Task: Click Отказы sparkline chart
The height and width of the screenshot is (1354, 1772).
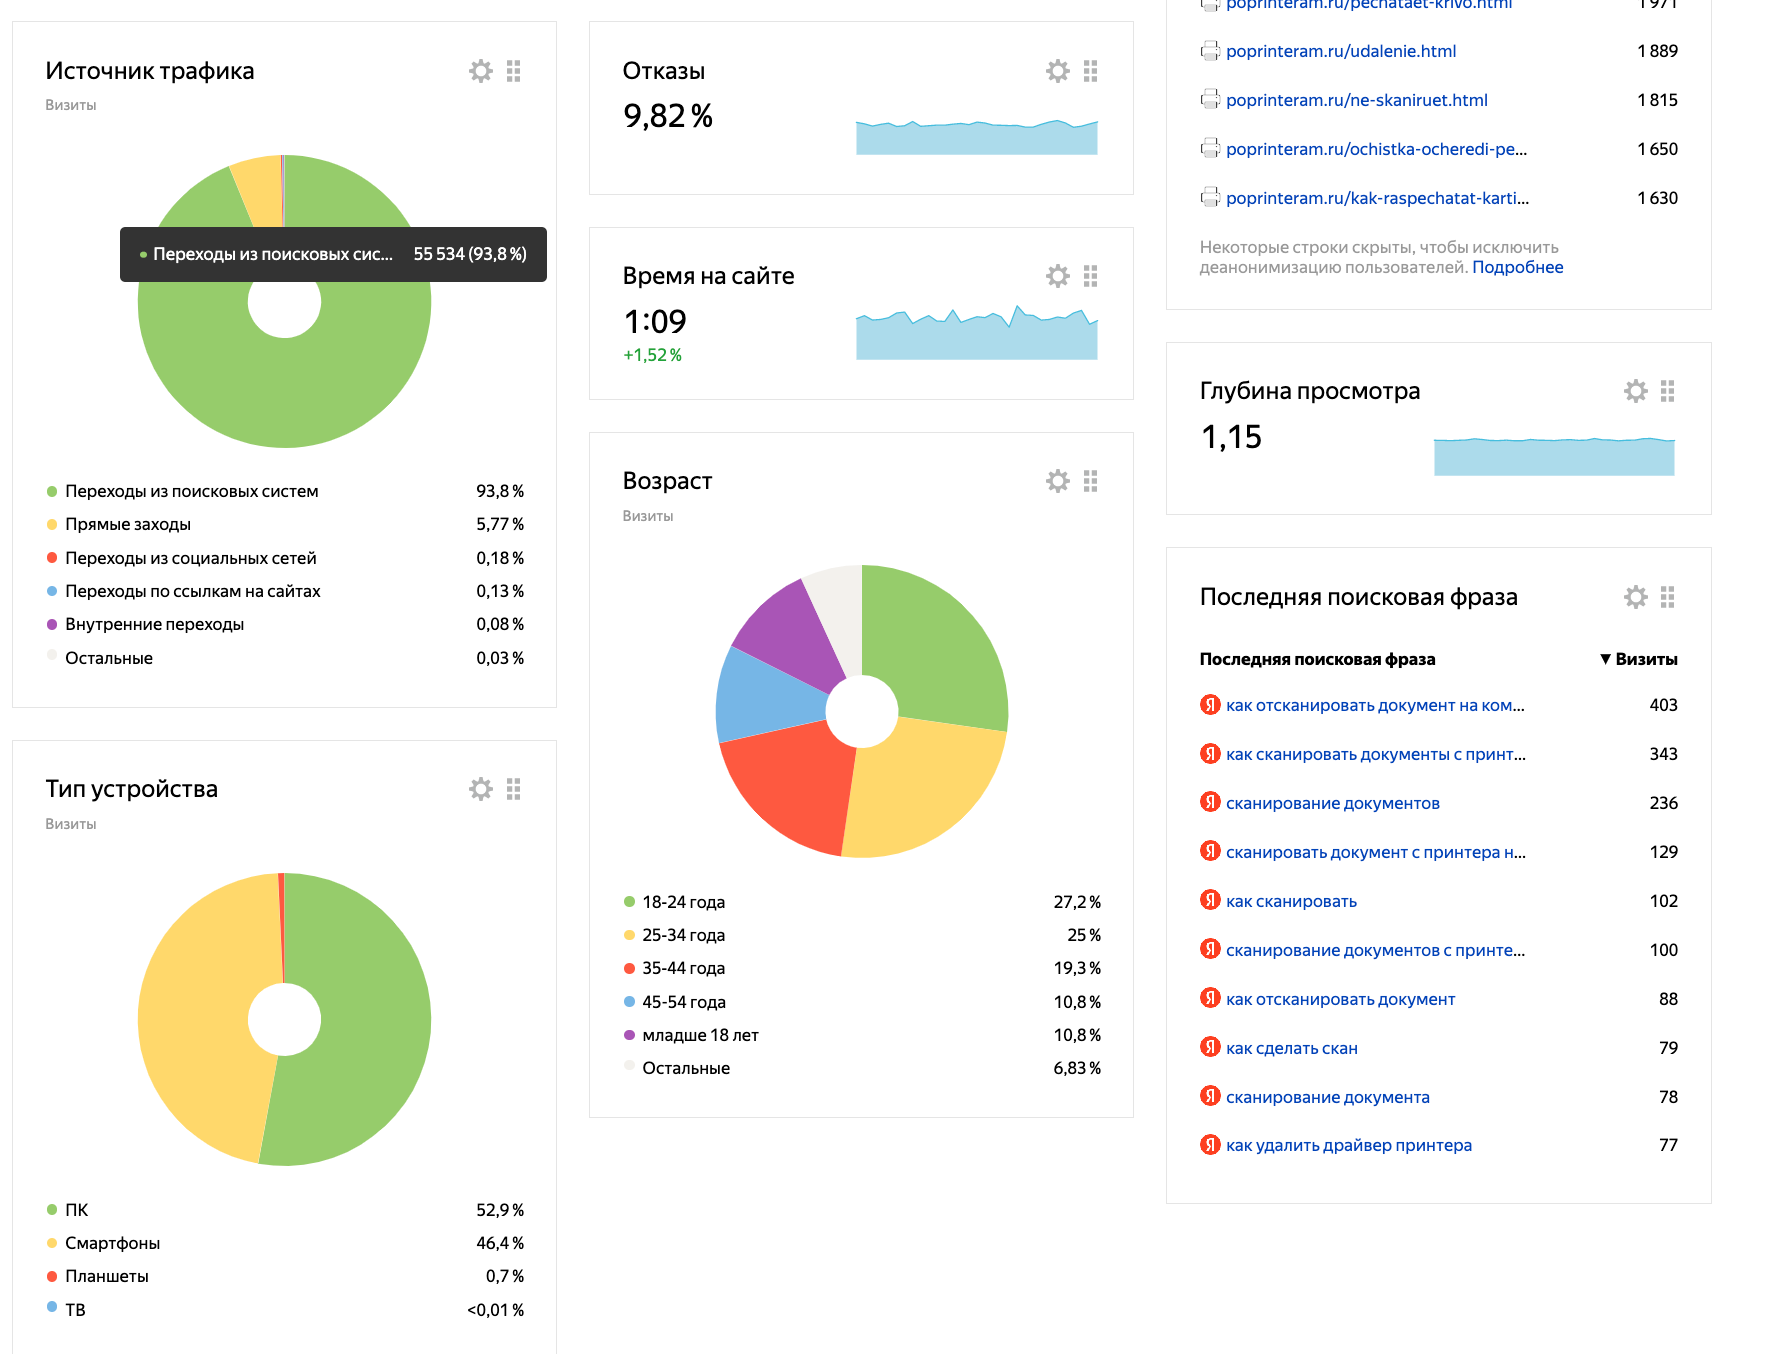Action: point(977,137)
